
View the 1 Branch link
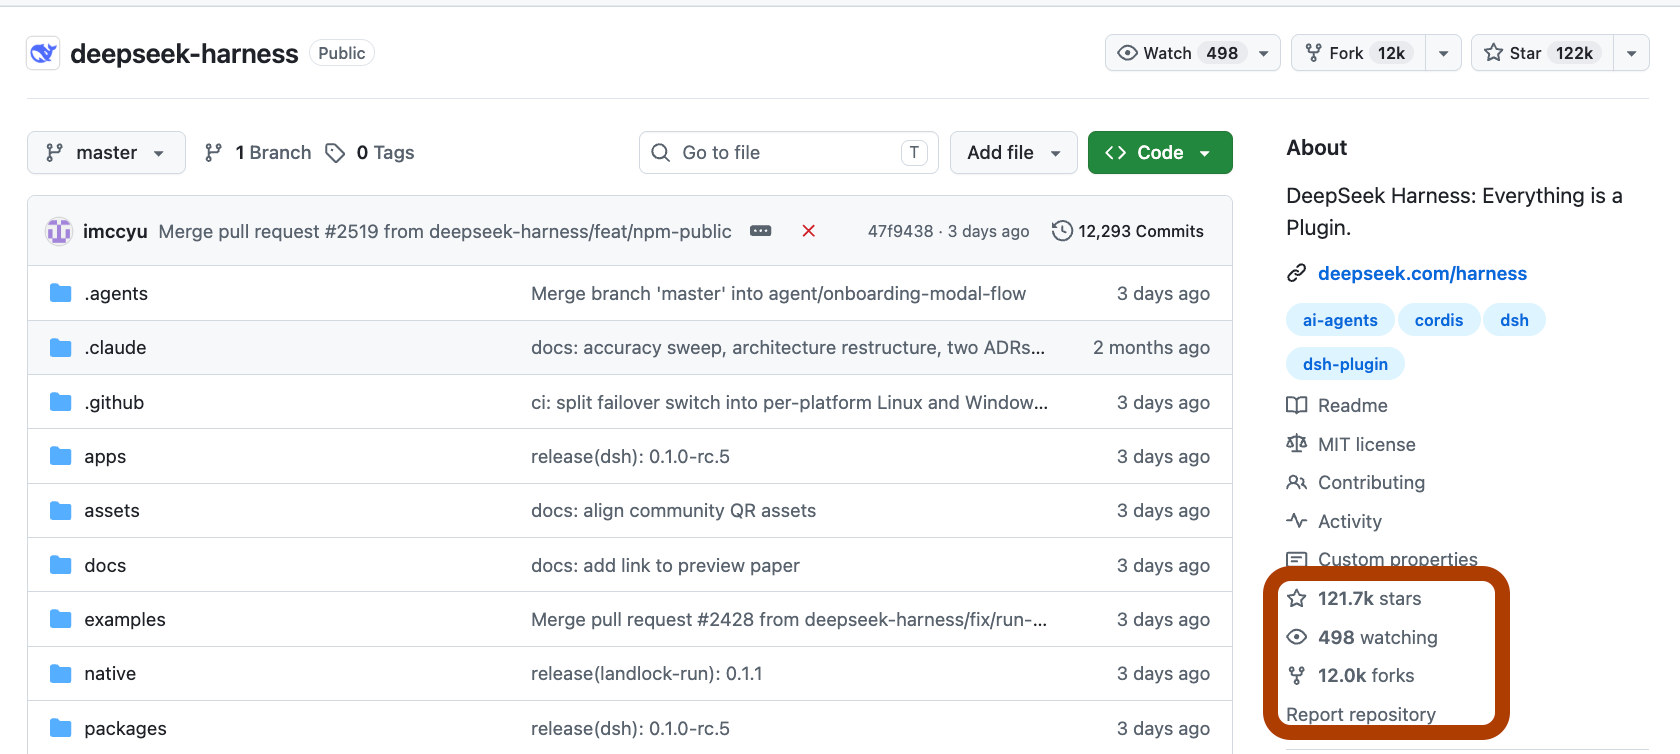point(258,152)
